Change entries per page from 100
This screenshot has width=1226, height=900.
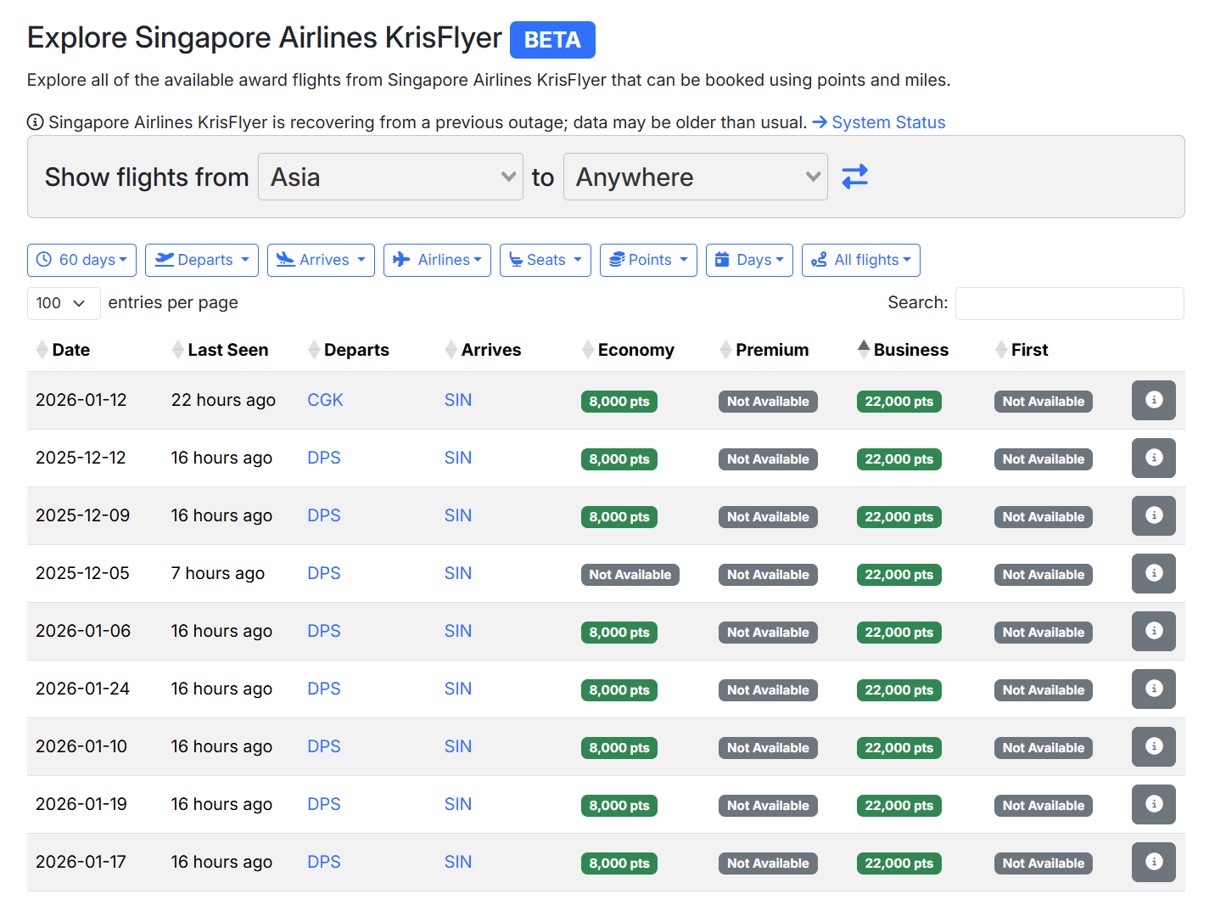tap(63, 303)
